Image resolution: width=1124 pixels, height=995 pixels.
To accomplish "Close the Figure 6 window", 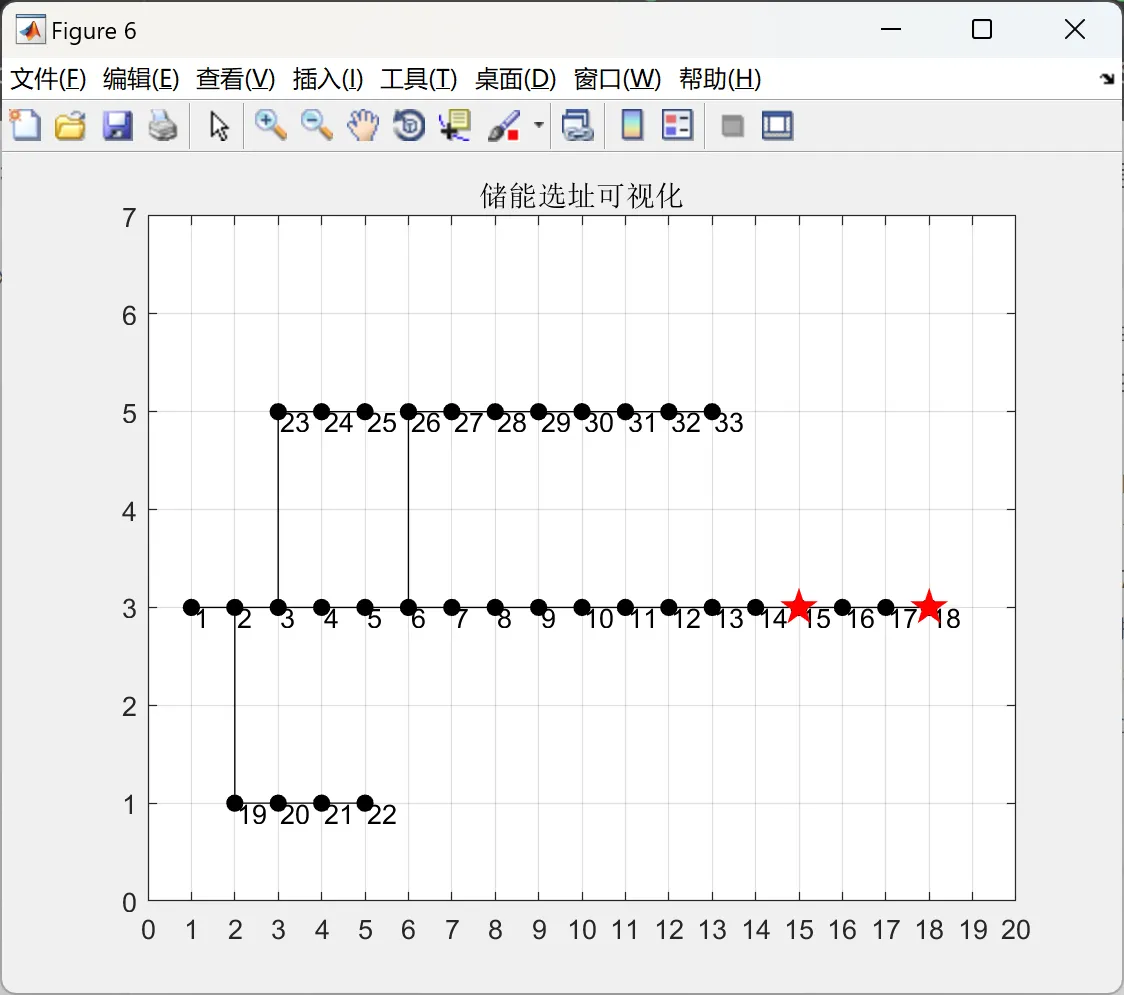I will (1075, 29).
